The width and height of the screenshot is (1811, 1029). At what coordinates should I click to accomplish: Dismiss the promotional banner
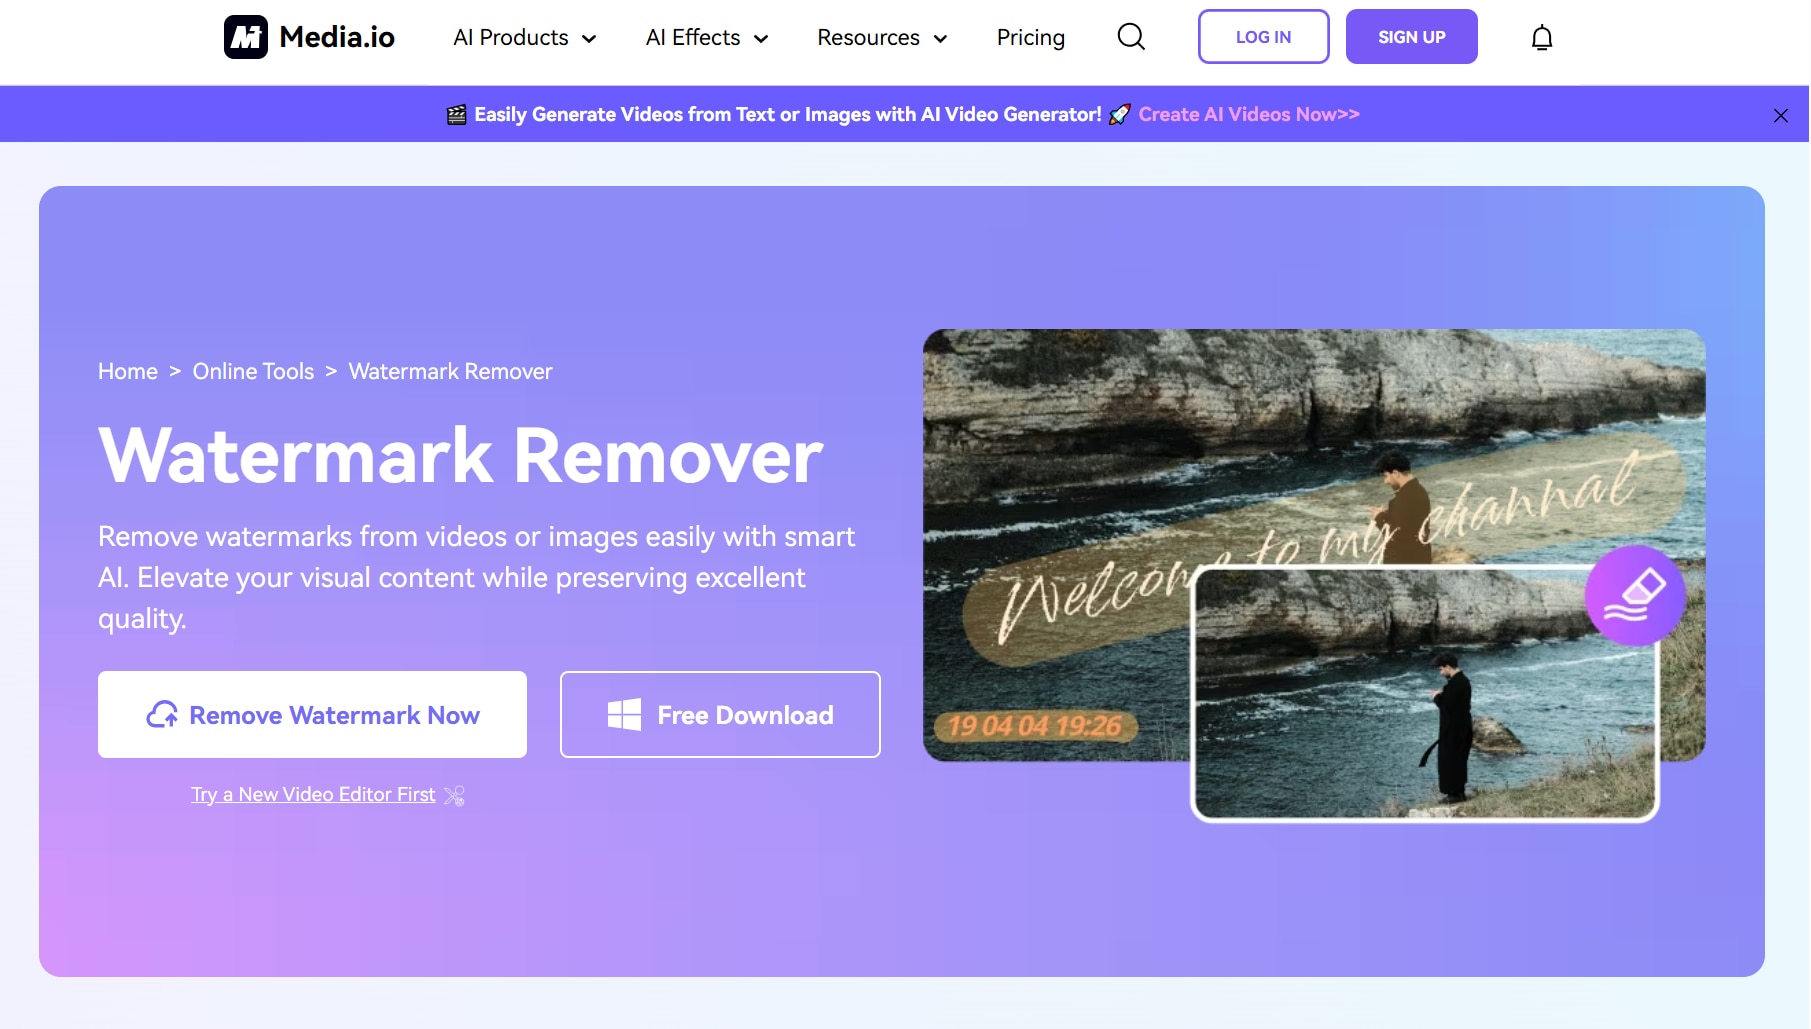(1780, 115)
